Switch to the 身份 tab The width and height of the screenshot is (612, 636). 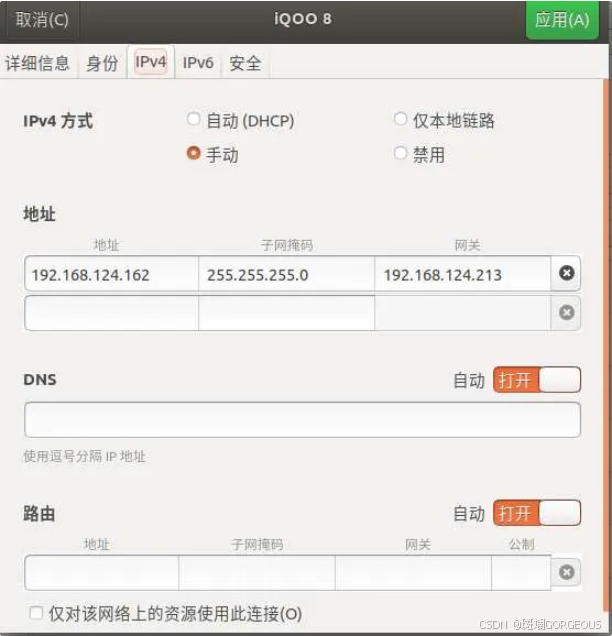click(102, 63)
